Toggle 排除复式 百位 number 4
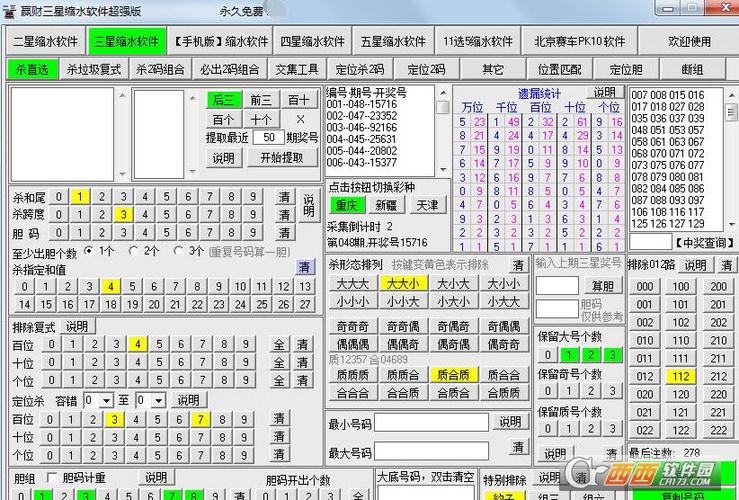The width and height of the screenshot is (739, 500). tap(137, 344)
